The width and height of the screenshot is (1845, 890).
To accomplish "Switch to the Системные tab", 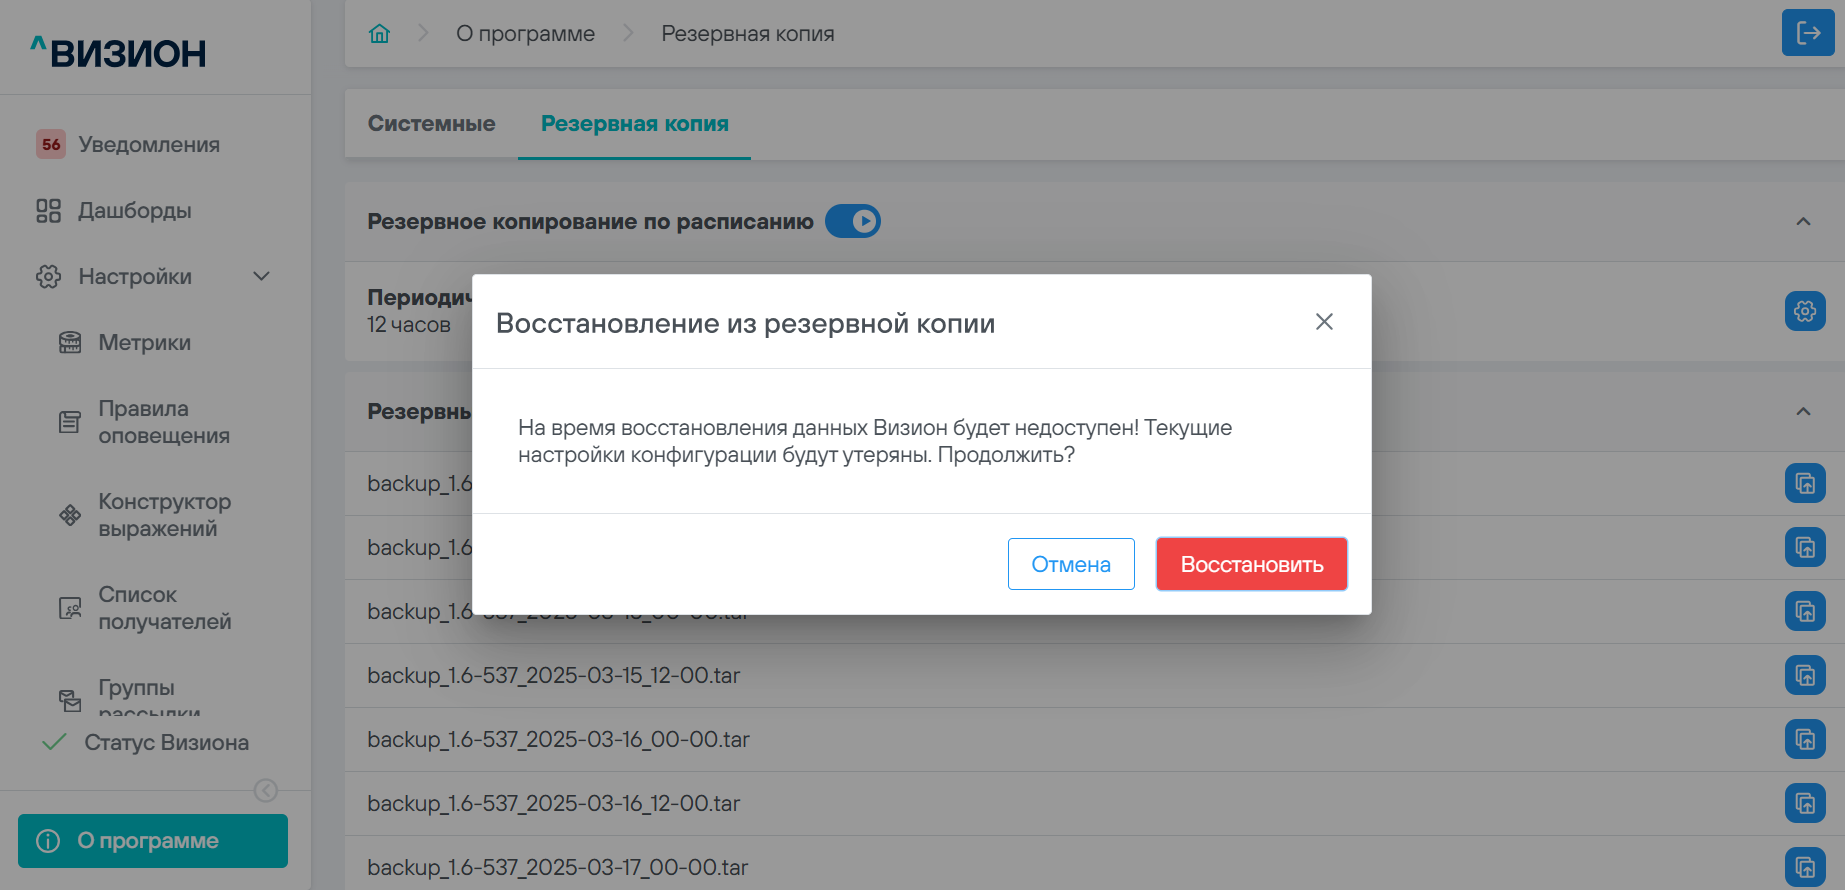I will point(431,124).
